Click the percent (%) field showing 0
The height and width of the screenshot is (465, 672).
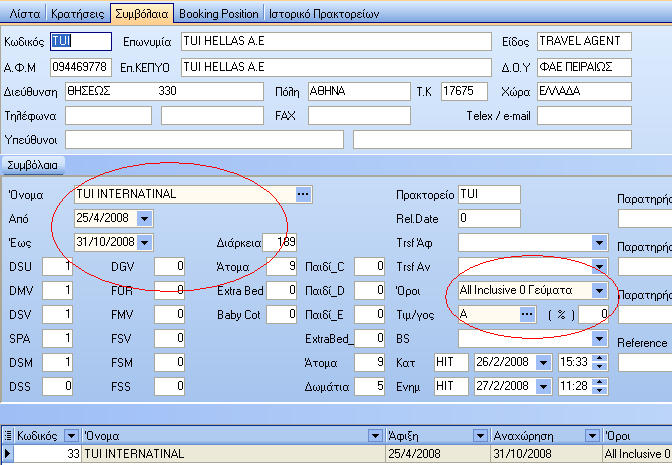593,315
